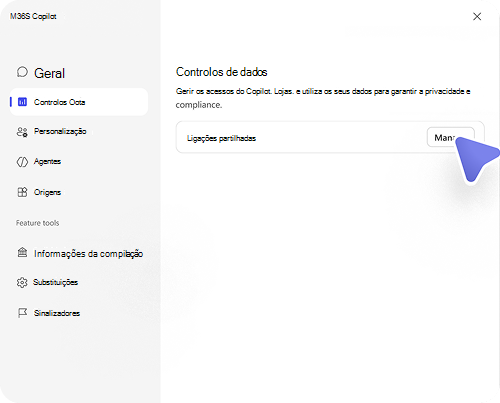Click the Manage button for Ligações partilhadas
The height and width of the screenshot is (403, 500).
click(x=451, y=137)
